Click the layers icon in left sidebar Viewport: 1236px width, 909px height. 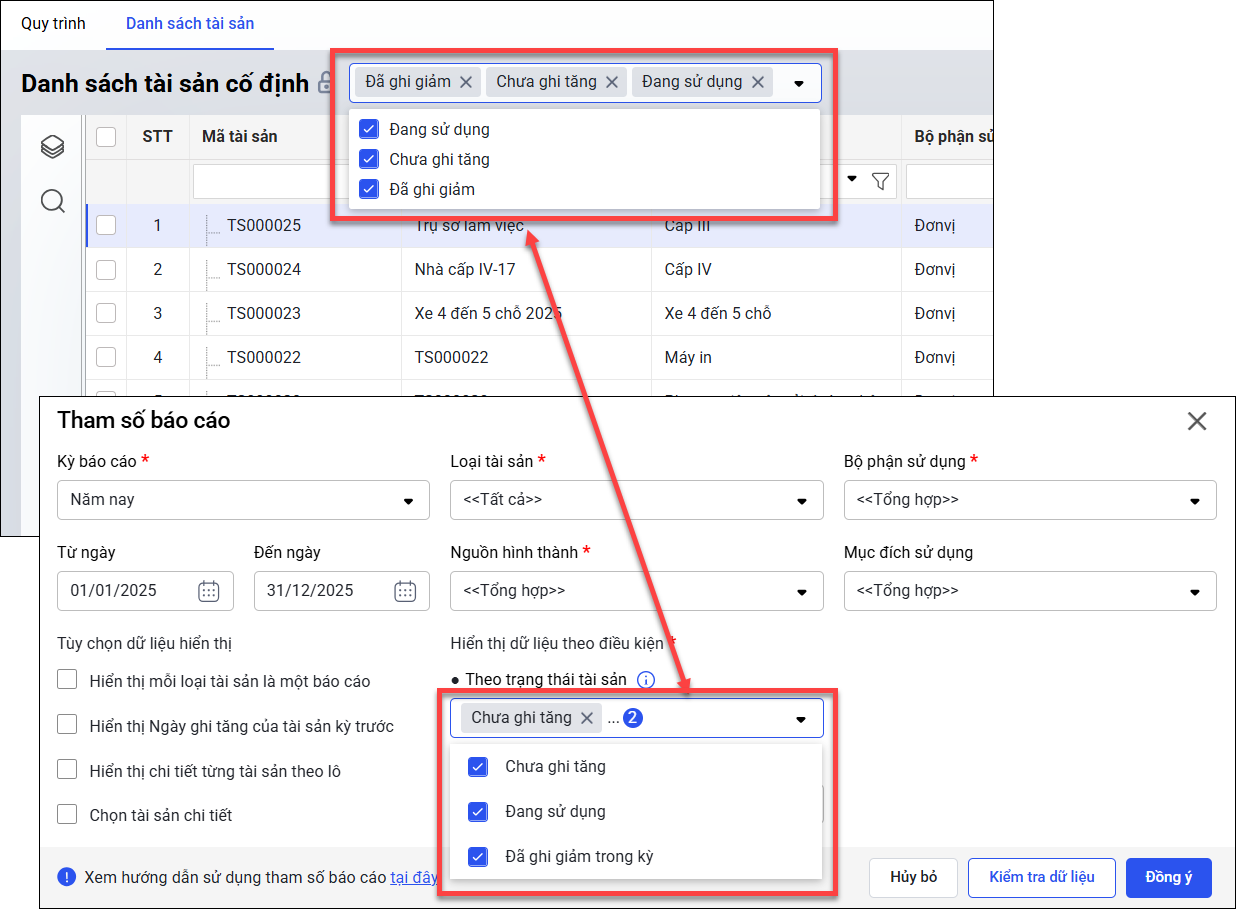(x=52, y=148)
